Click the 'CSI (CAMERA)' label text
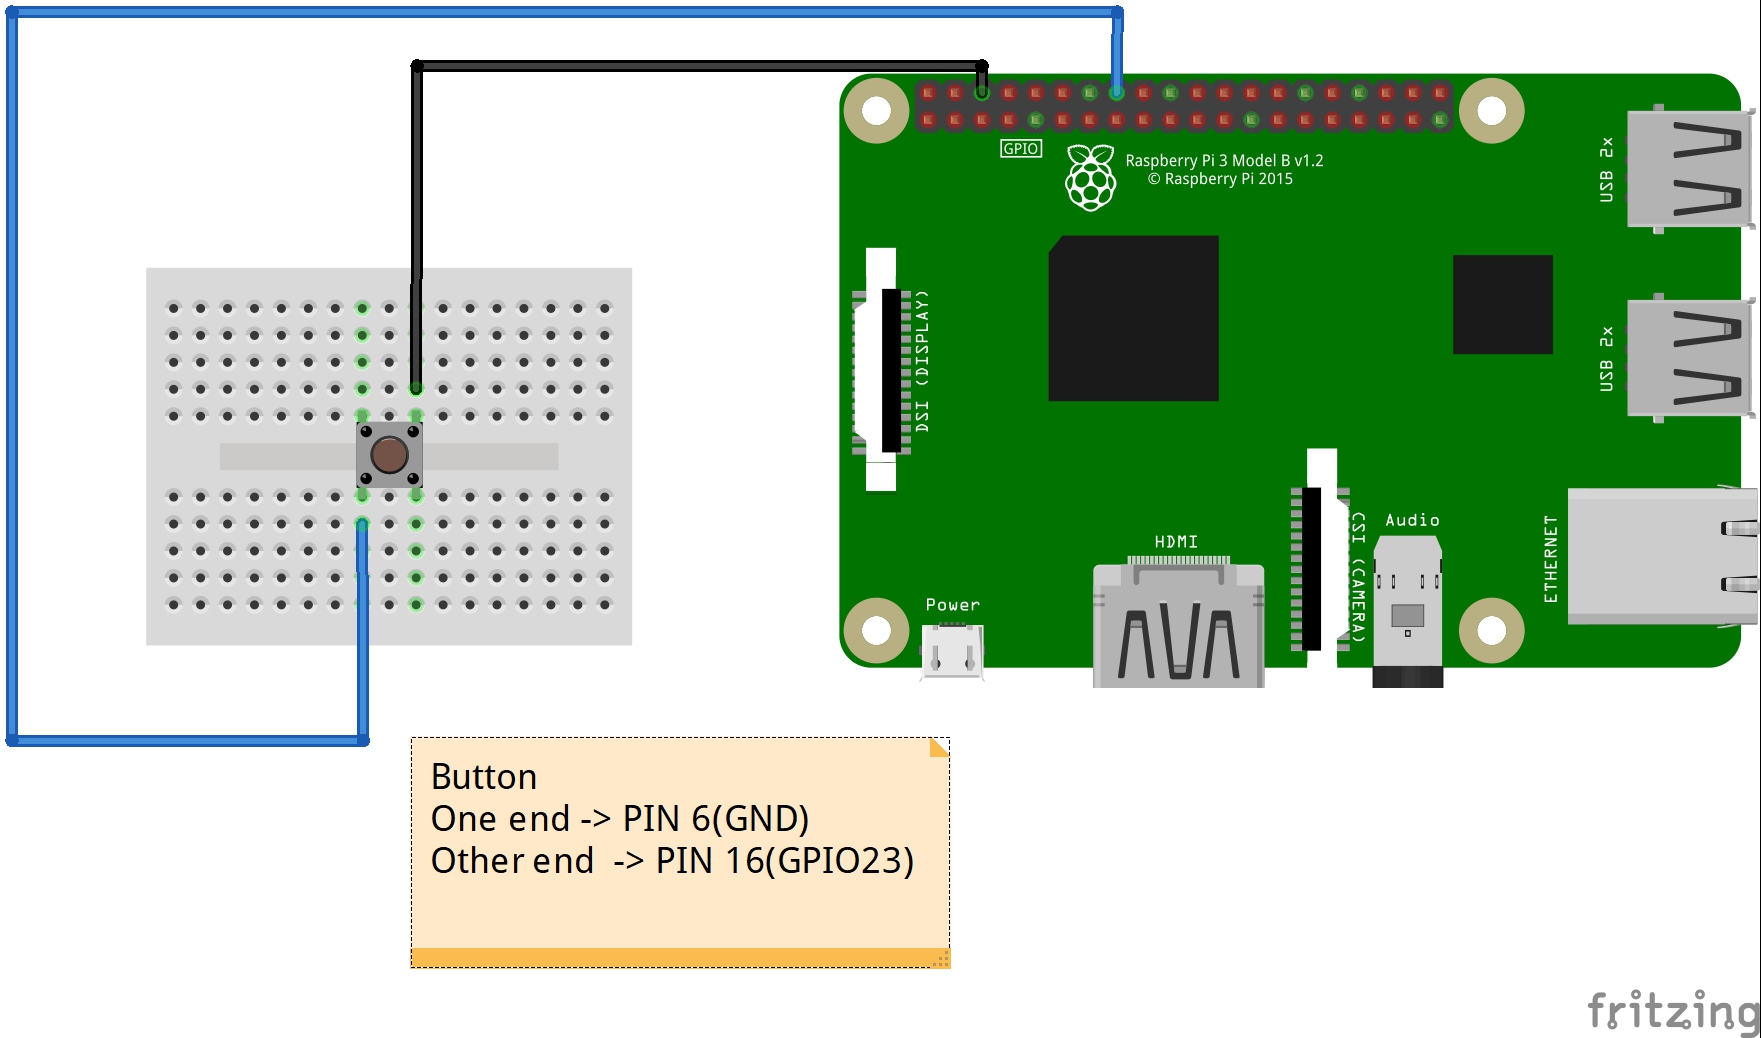1761x1038 pixels. pos(1358,577)
